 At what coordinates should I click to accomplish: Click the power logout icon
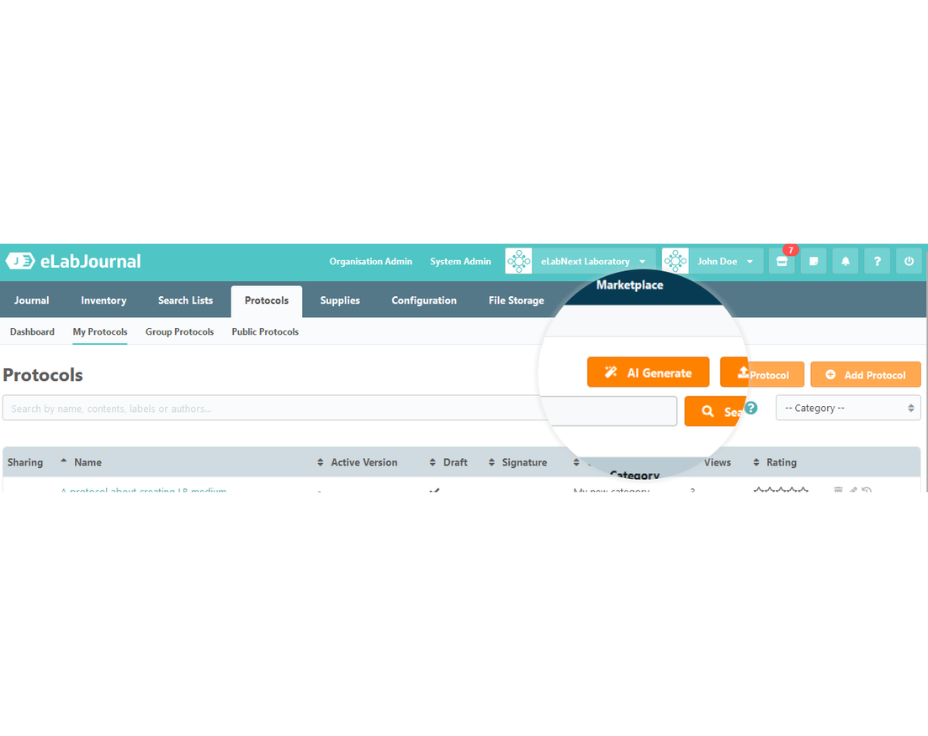point(909,261)
